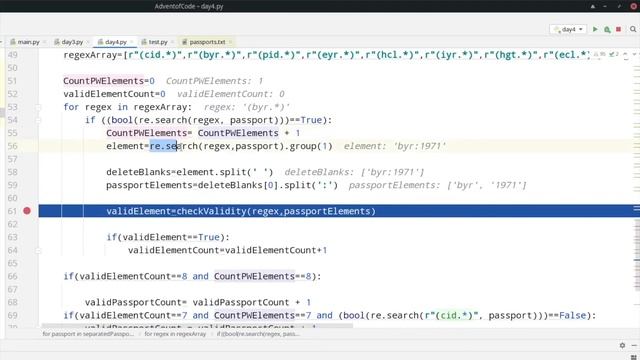
Task: Run the day4 configuration with green play button
Action: 595,29
